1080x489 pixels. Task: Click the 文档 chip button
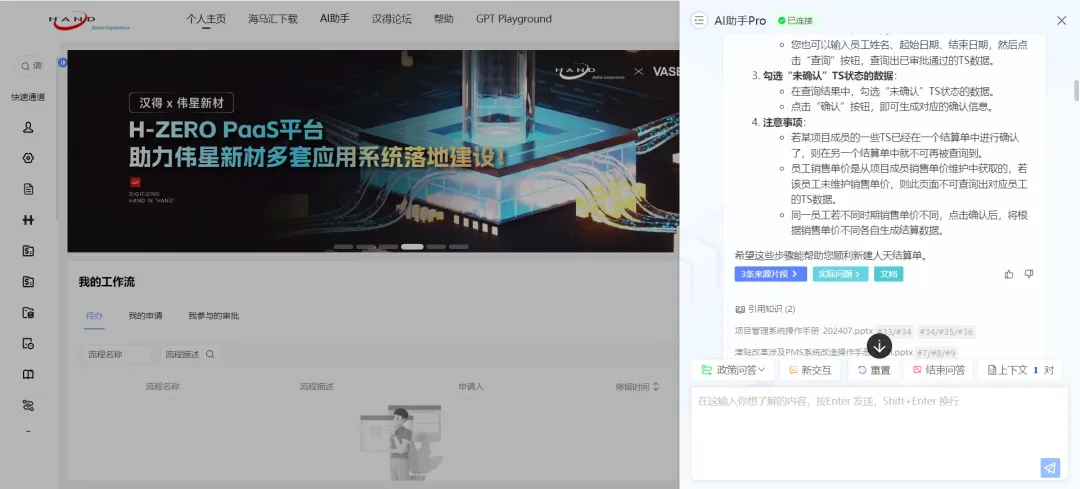tap(889, 274)
